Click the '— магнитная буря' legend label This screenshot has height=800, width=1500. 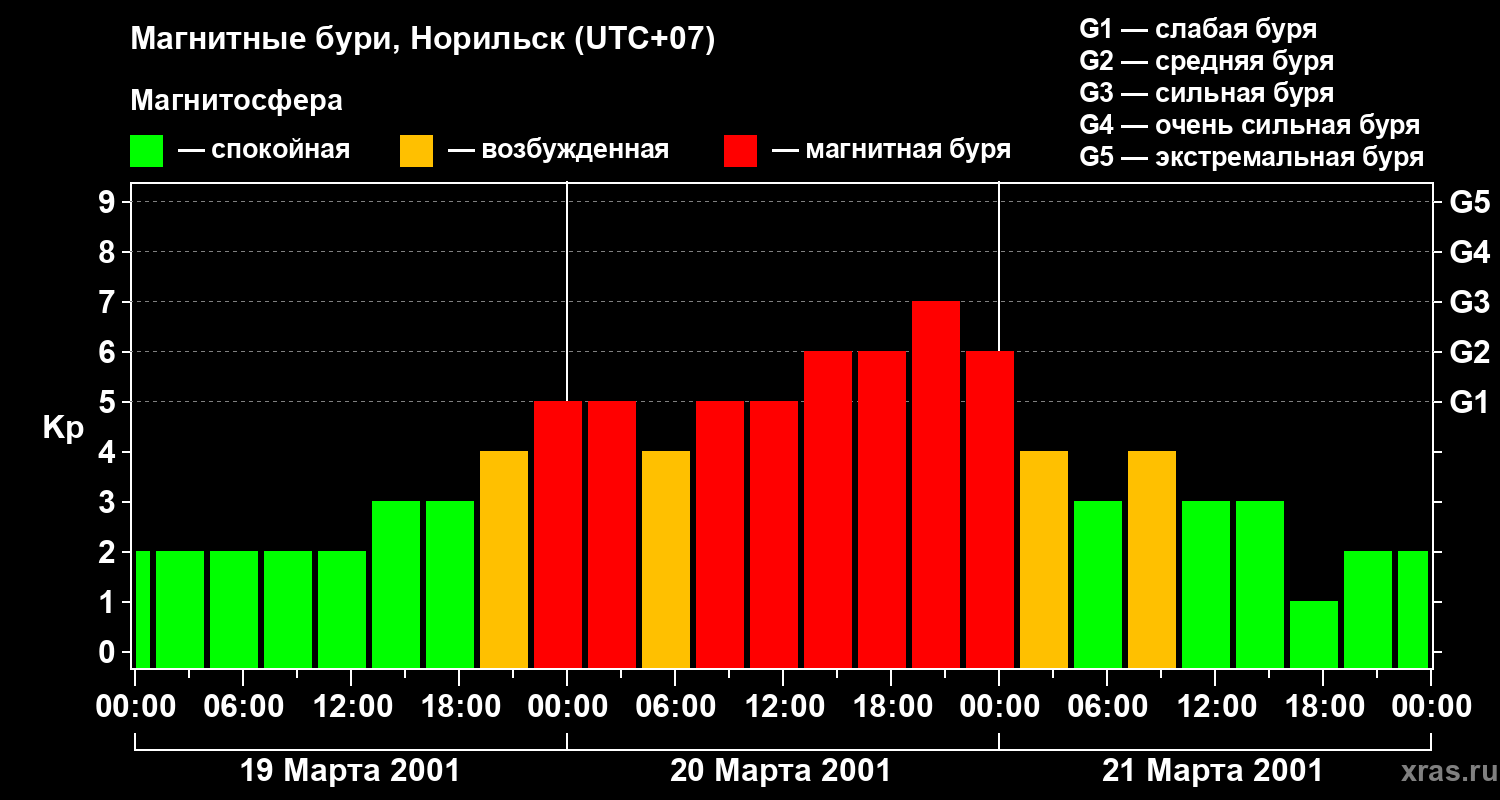892,151
